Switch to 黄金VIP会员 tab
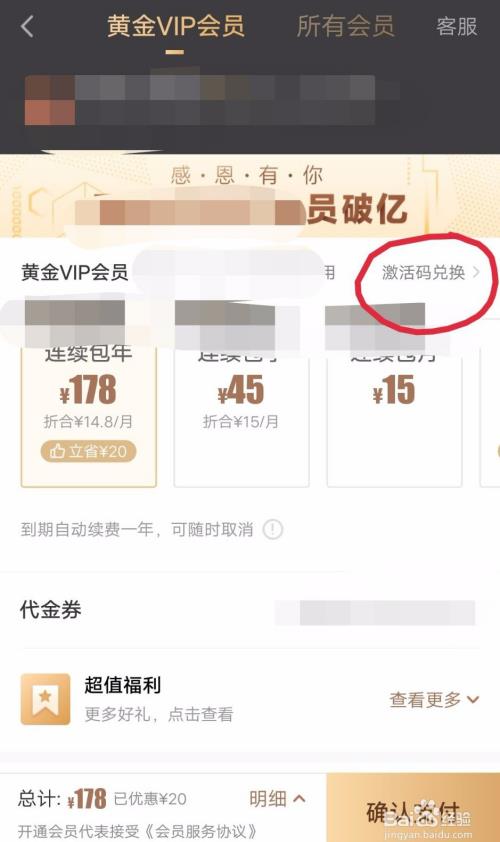 176,26
